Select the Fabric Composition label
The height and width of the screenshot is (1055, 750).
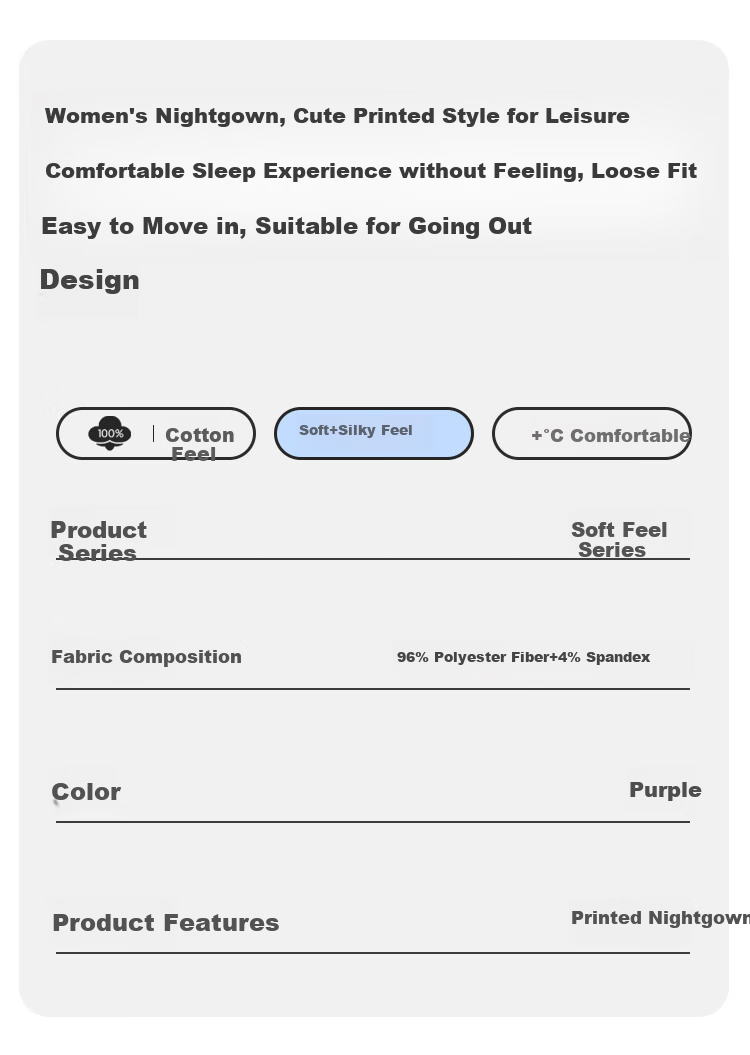coord(147,657)
